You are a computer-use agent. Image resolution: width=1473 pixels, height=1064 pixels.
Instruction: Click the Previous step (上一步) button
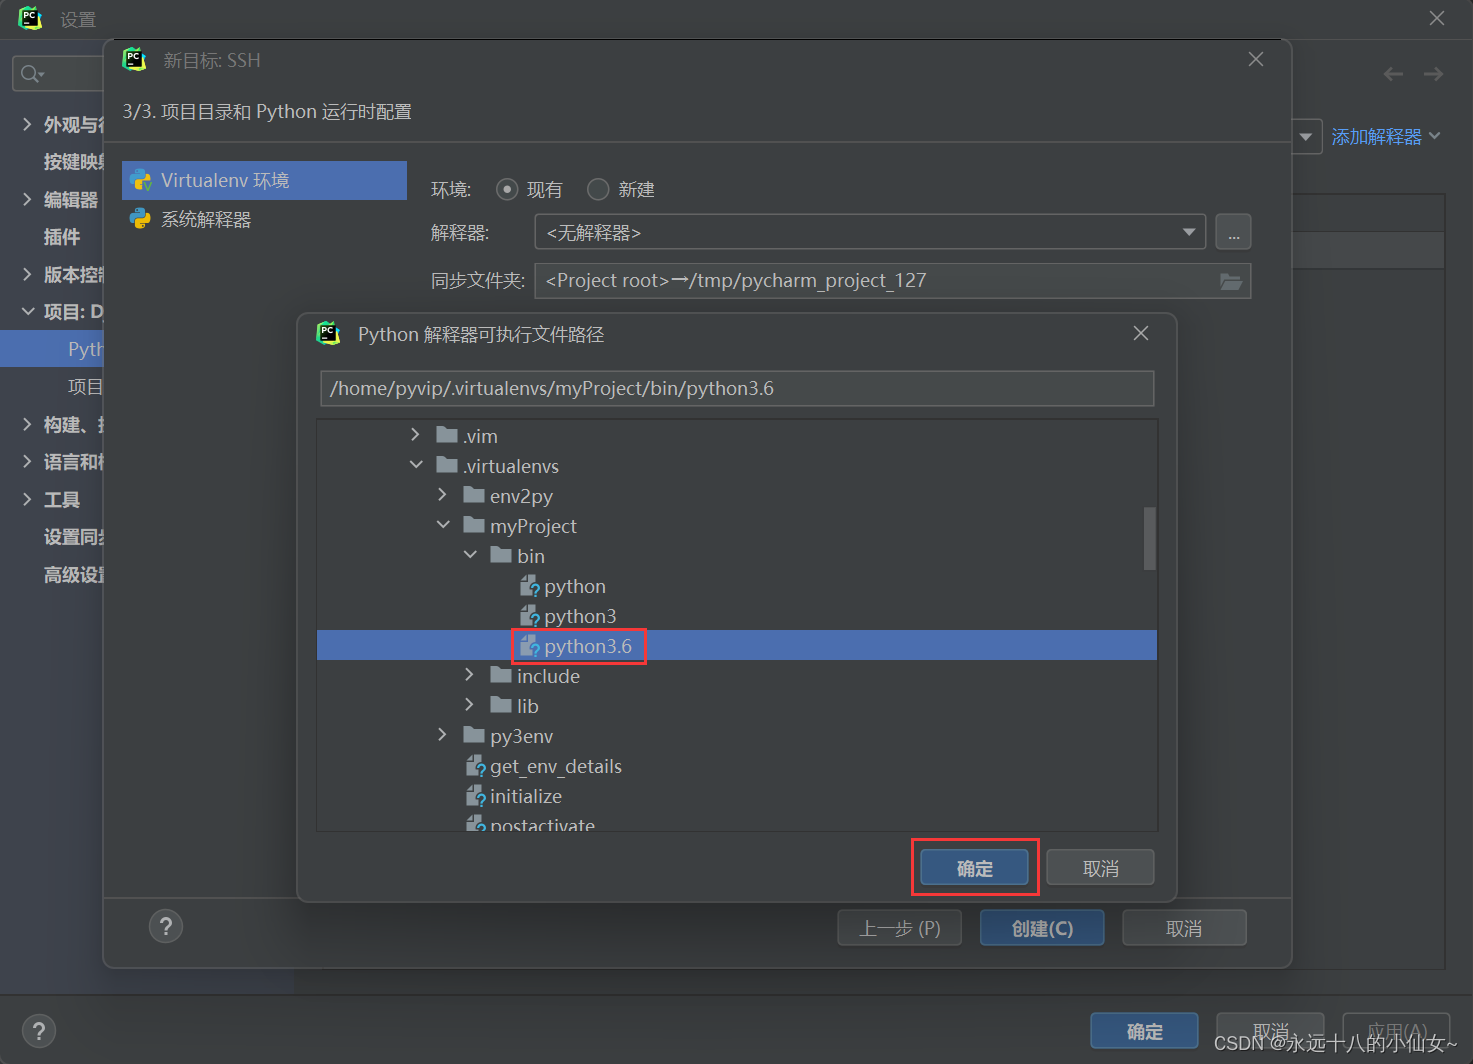pyautogui.click(x=899, y=928)
